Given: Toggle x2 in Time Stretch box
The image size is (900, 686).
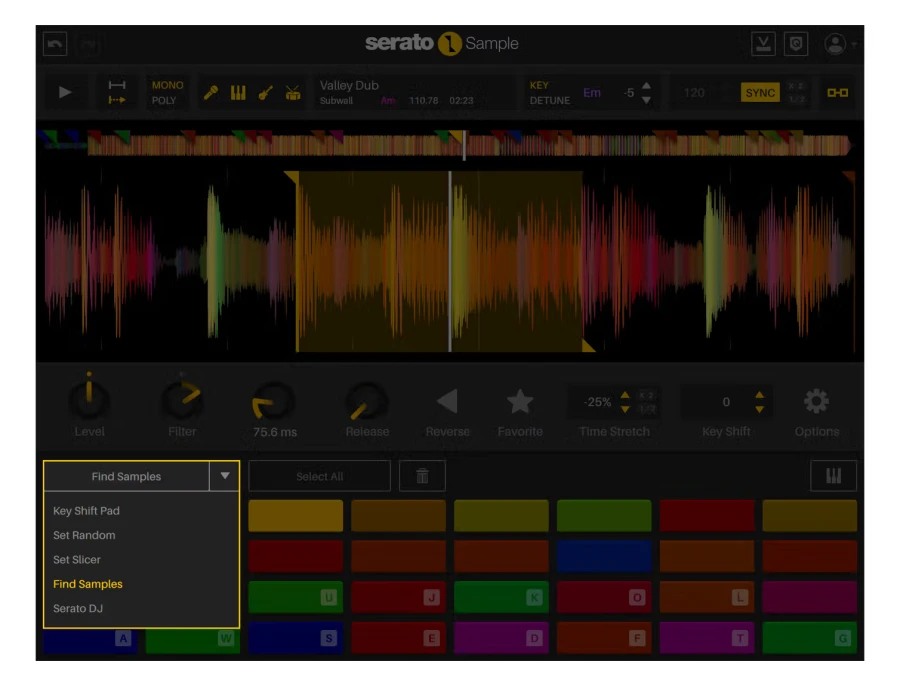Looking at the screenshot, I should pos(646,396).
